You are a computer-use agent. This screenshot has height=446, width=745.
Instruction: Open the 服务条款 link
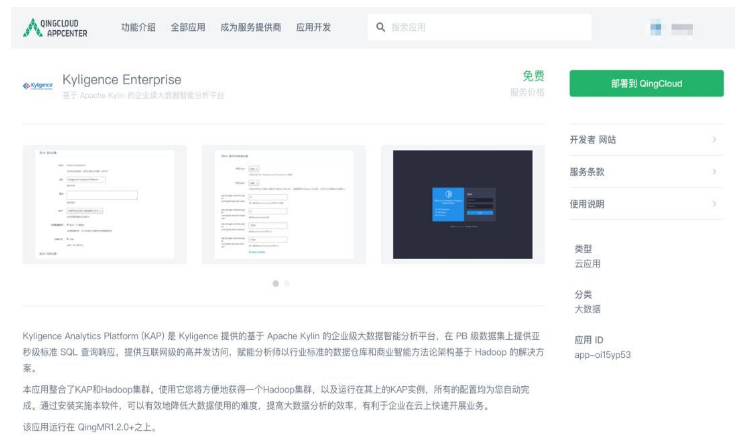(x=647, y=172)
